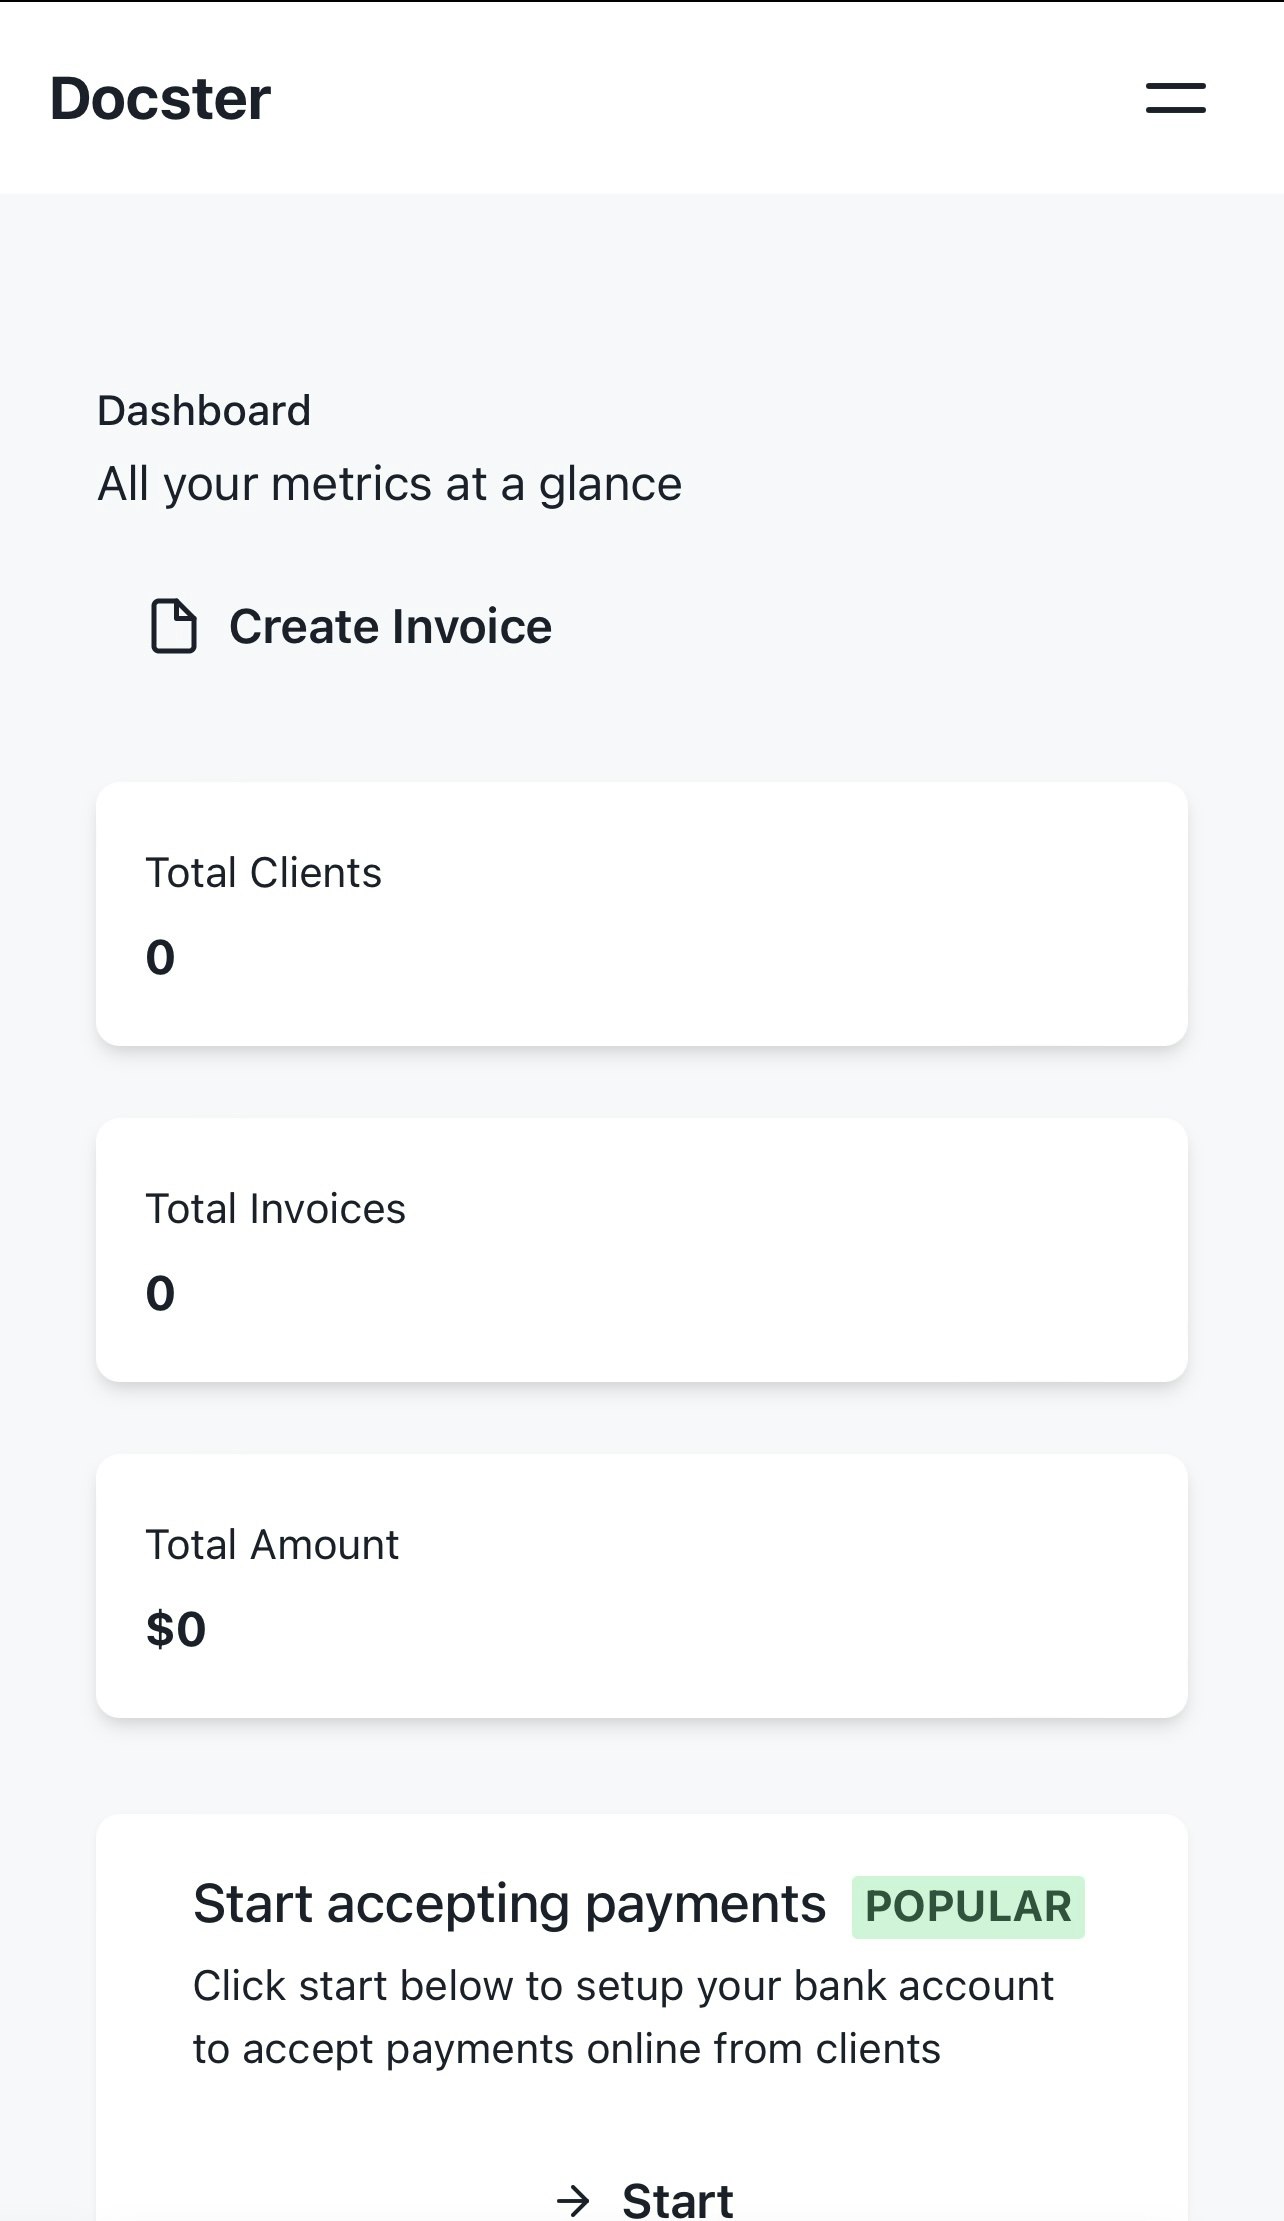Click the arrow icon next to Start
Viewport: 1284px width, 2221px height.
(574, 2200)
